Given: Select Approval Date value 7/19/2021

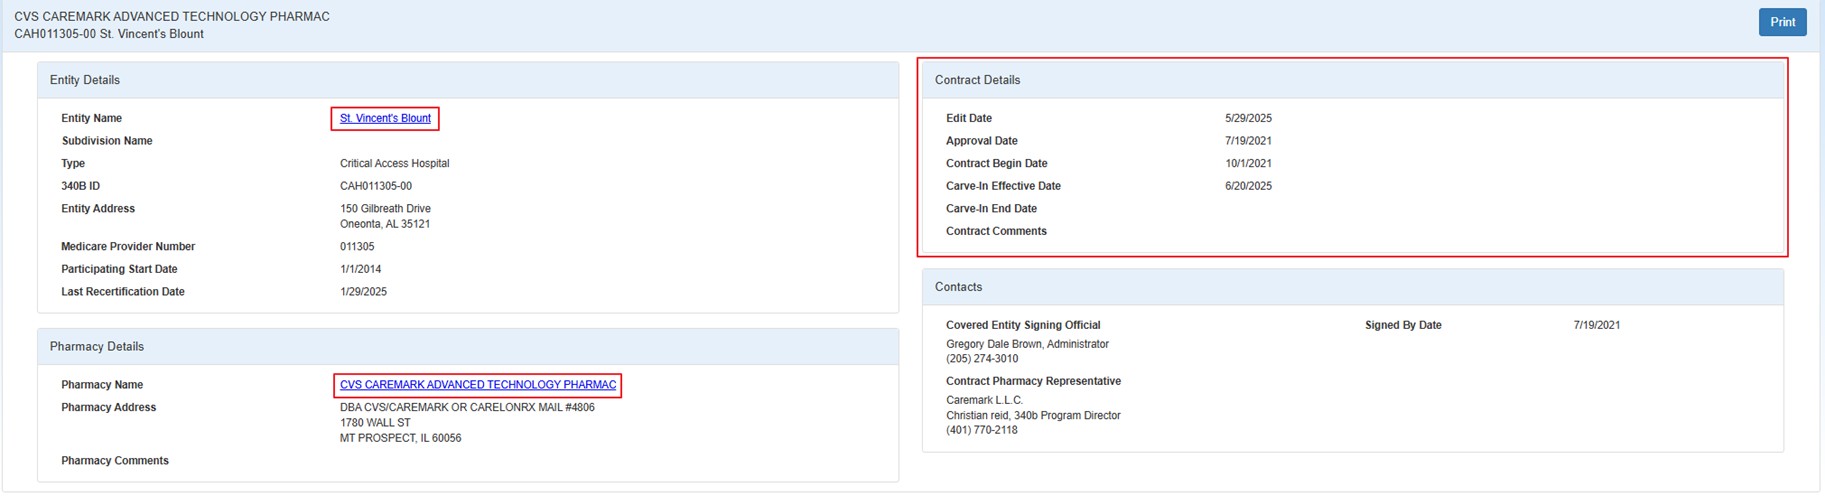Looking at the screenshot, I should (1248, 141).
